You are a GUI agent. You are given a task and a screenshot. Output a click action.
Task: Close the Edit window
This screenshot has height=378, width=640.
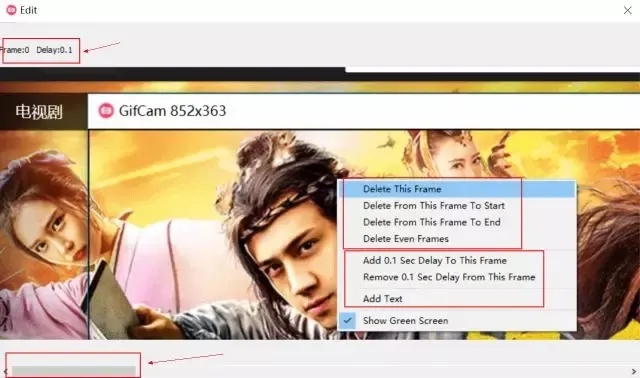pyautogui.click(x=628, y=10)
